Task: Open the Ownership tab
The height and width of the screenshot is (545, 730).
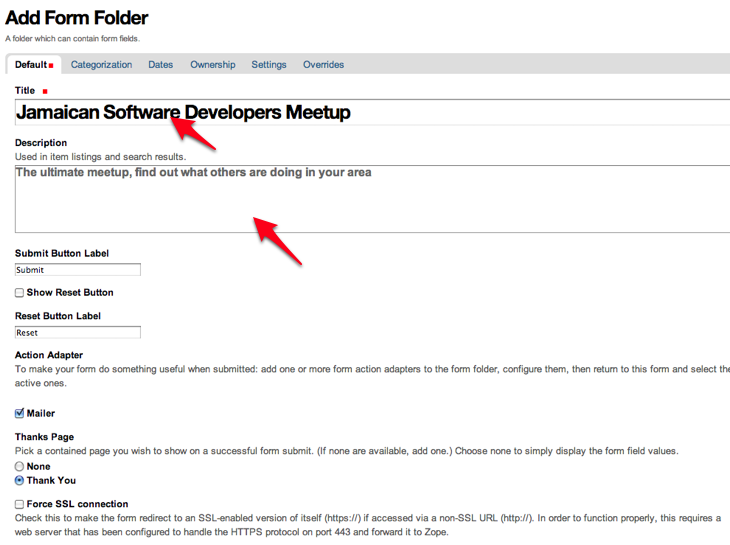Action: pyautogui.click(x=212, y=65)
